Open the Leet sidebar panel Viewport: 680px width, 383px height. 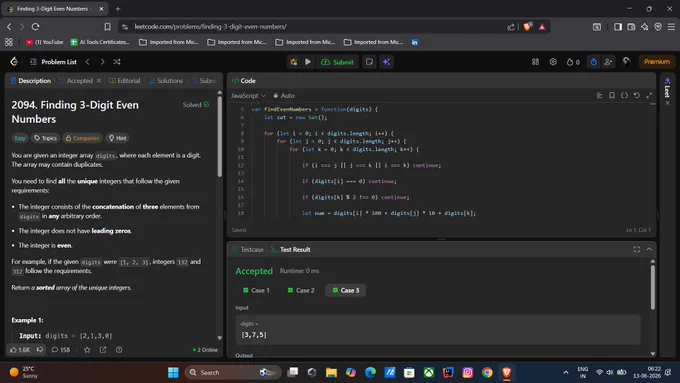pos(667,88)
